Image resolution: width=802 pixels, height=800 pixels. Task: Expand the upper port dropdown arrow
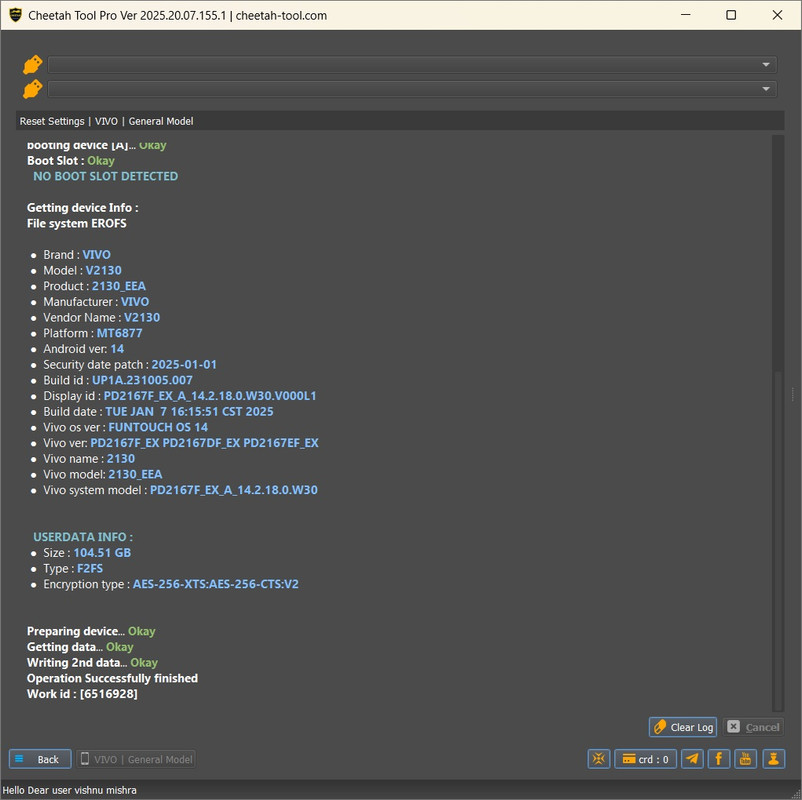click(x=766, y=65)
